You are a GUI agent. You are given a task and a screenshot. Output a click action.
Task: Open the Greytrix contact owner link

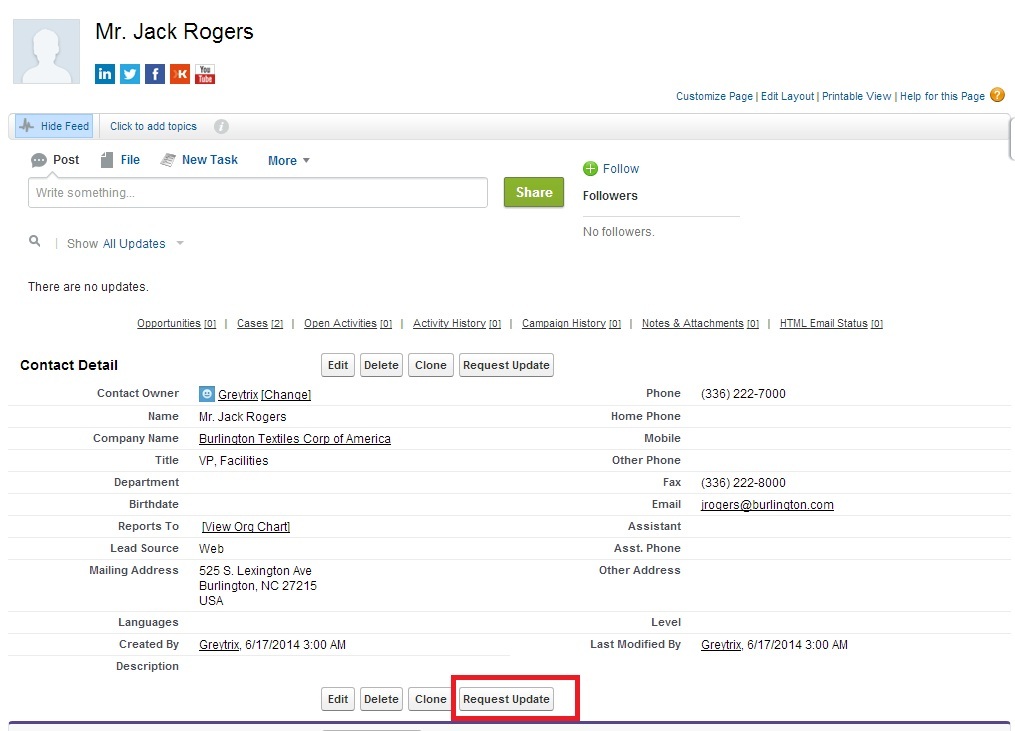(238, 394)
